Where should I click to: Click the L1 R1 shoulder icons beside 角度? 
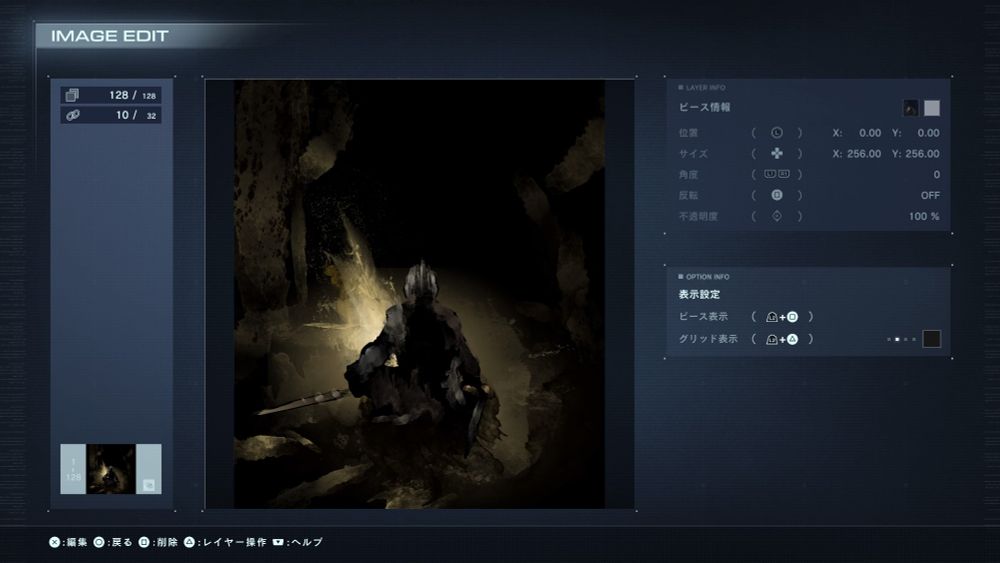click(777, 174)
